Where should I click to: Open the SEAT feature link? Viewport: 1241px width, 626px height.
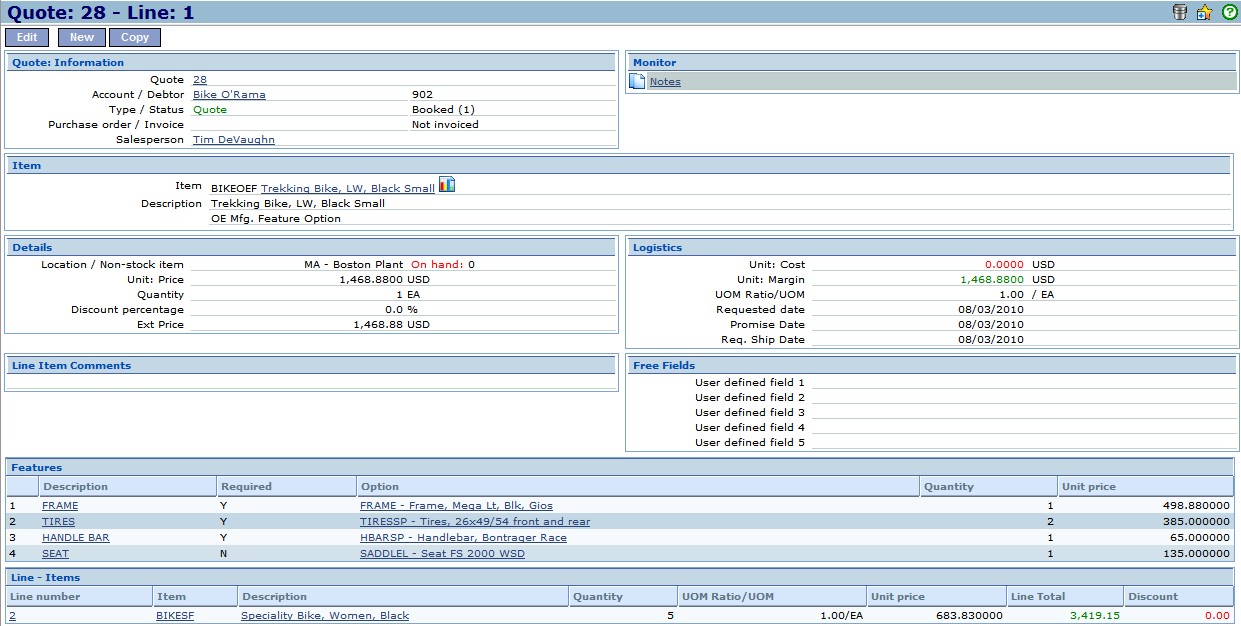tap(55, 554)
